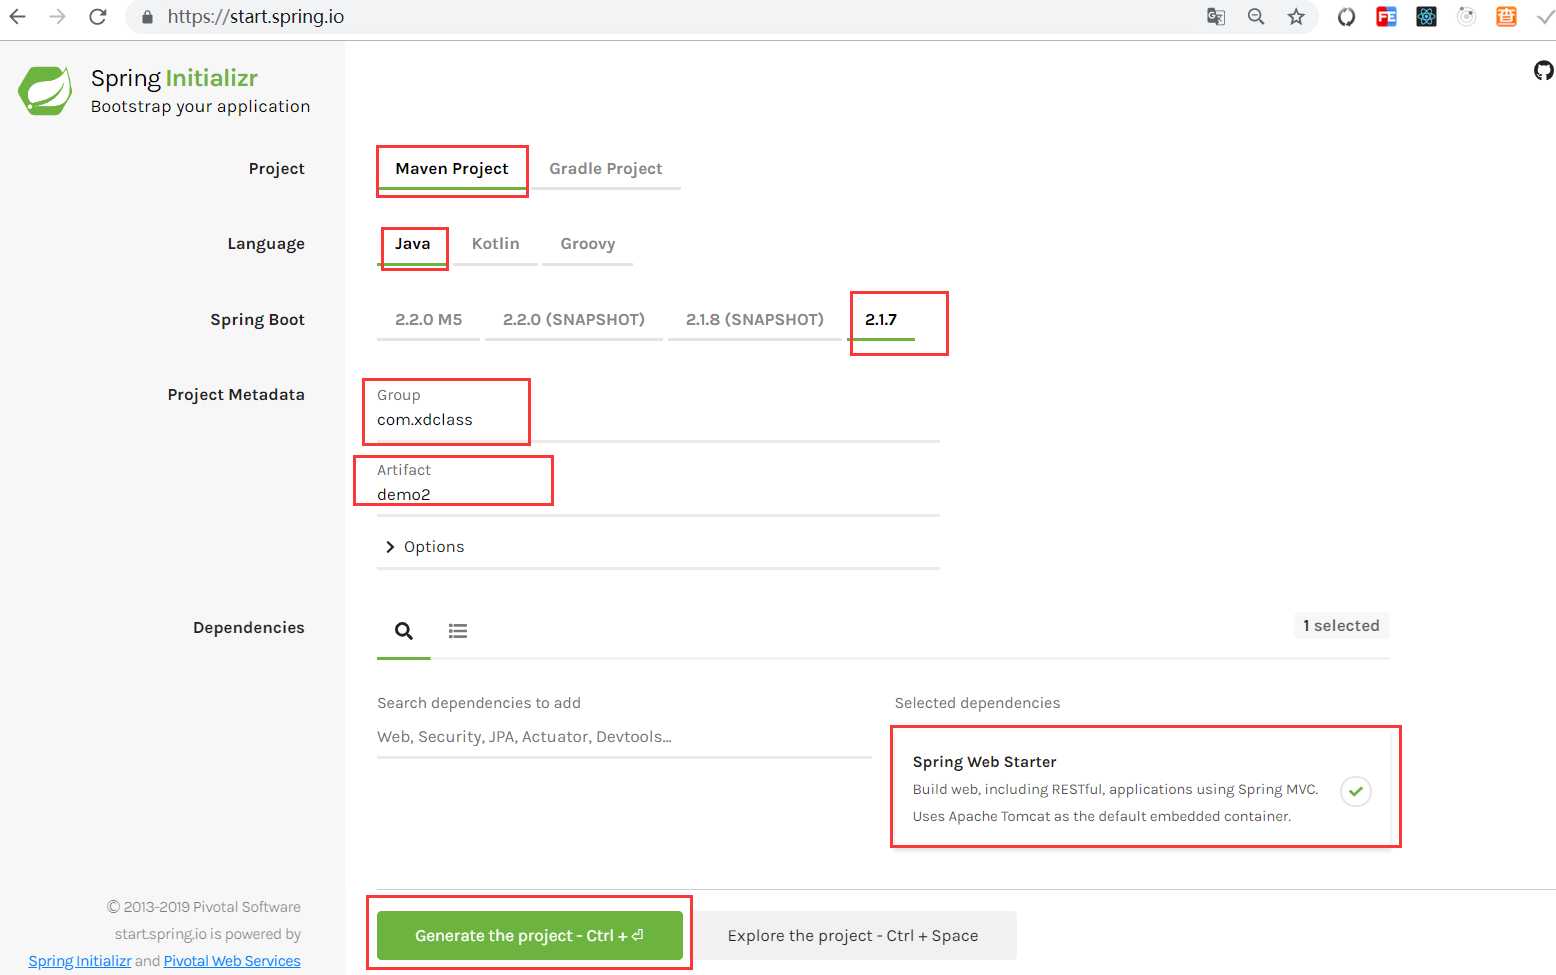Switch to the dependency search magnifier tab

pyautogui.click(x=404, y=631)
